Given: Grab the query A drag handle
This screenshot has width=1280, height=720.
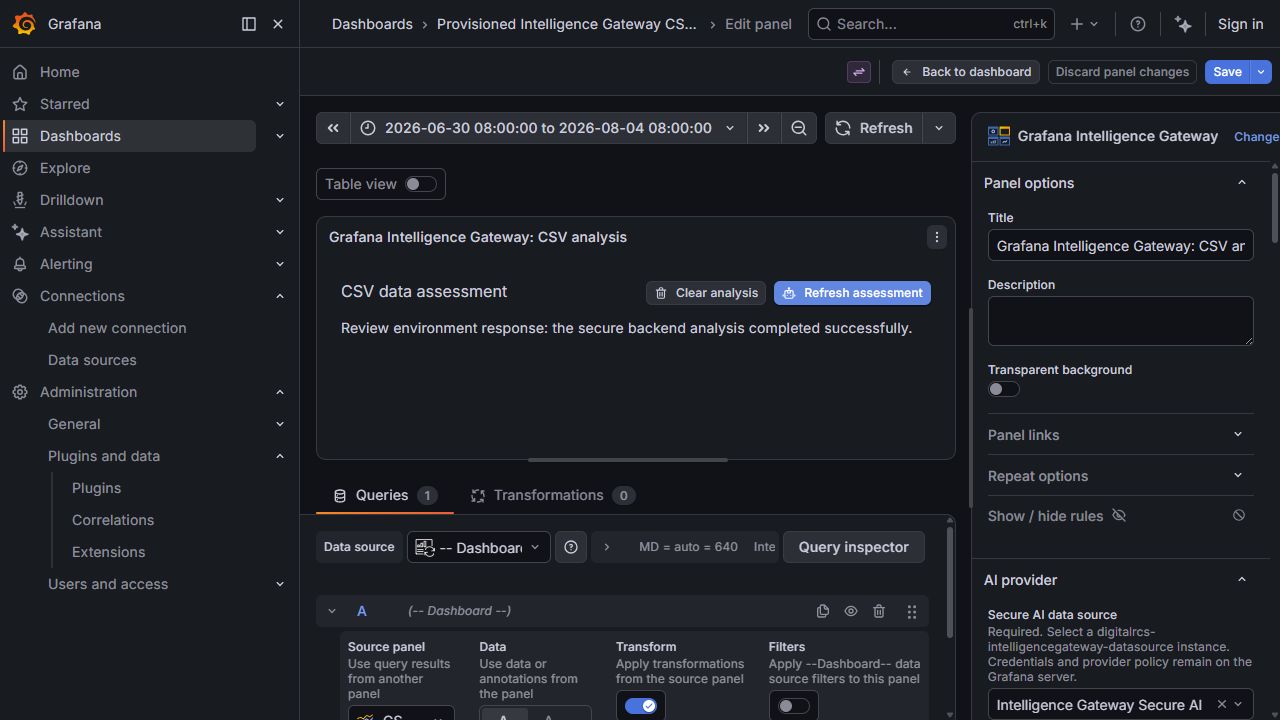Looking at the screenshot, I should (912, 611).
